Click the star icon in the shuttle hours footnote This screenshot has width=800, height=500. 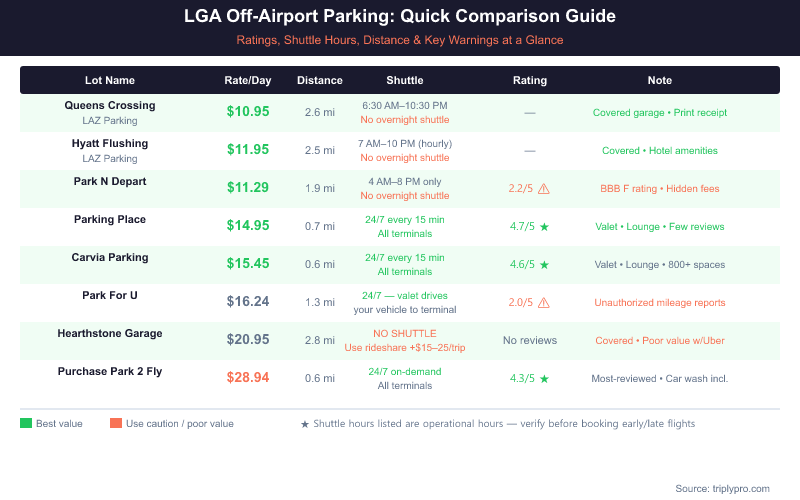click(x=305, y=424)
